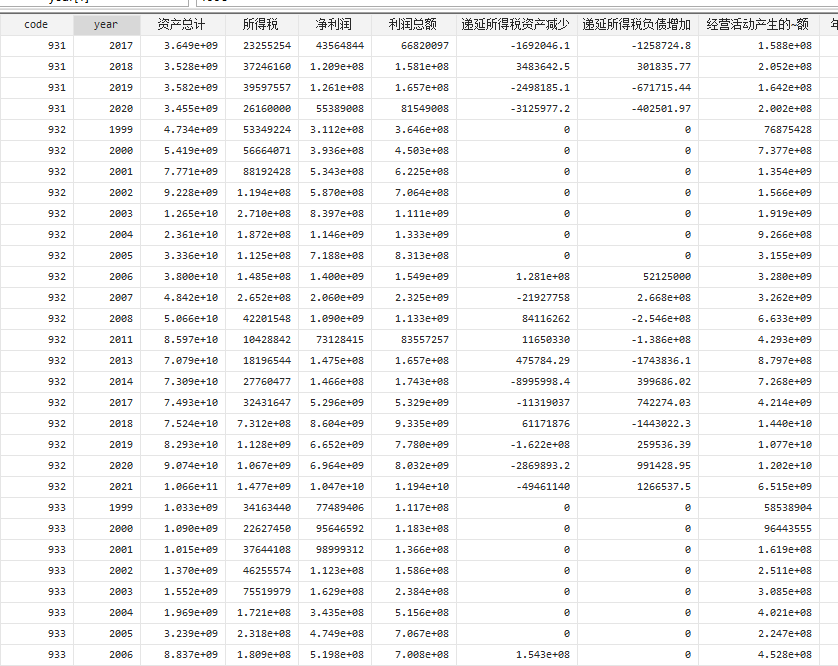Click the 资产总计 column header
Screen dimensions: 838x666
tap(181, 24)
